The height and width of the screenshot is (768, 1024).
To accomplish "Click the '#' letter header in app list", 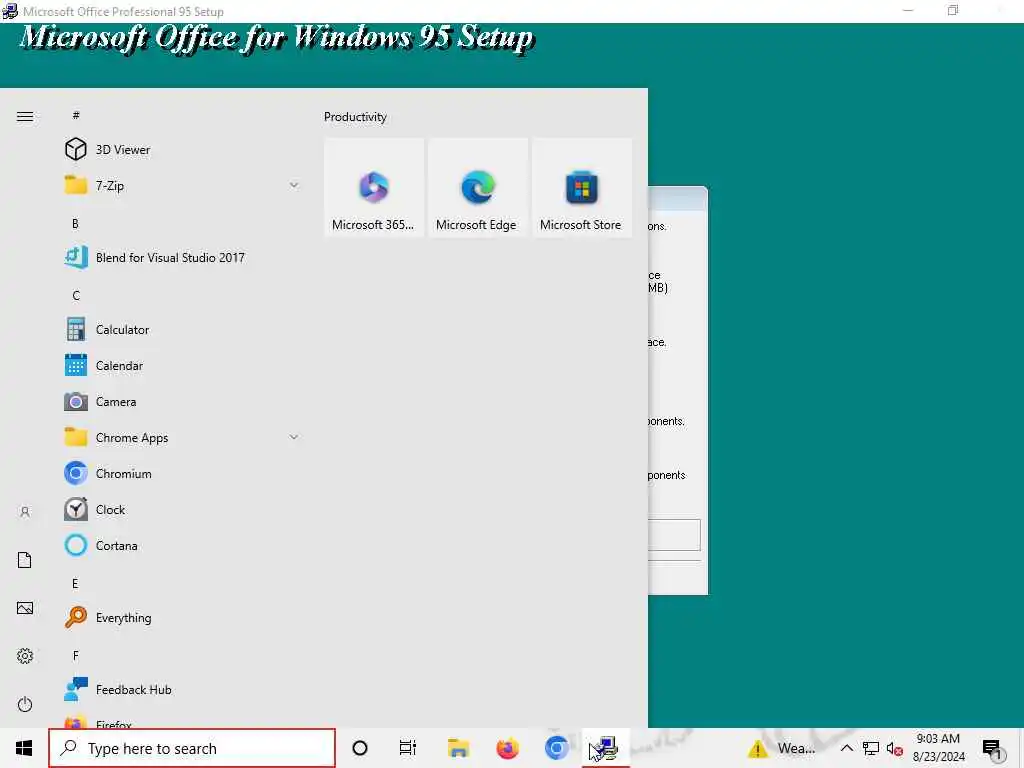I will (x=76, y=115).
